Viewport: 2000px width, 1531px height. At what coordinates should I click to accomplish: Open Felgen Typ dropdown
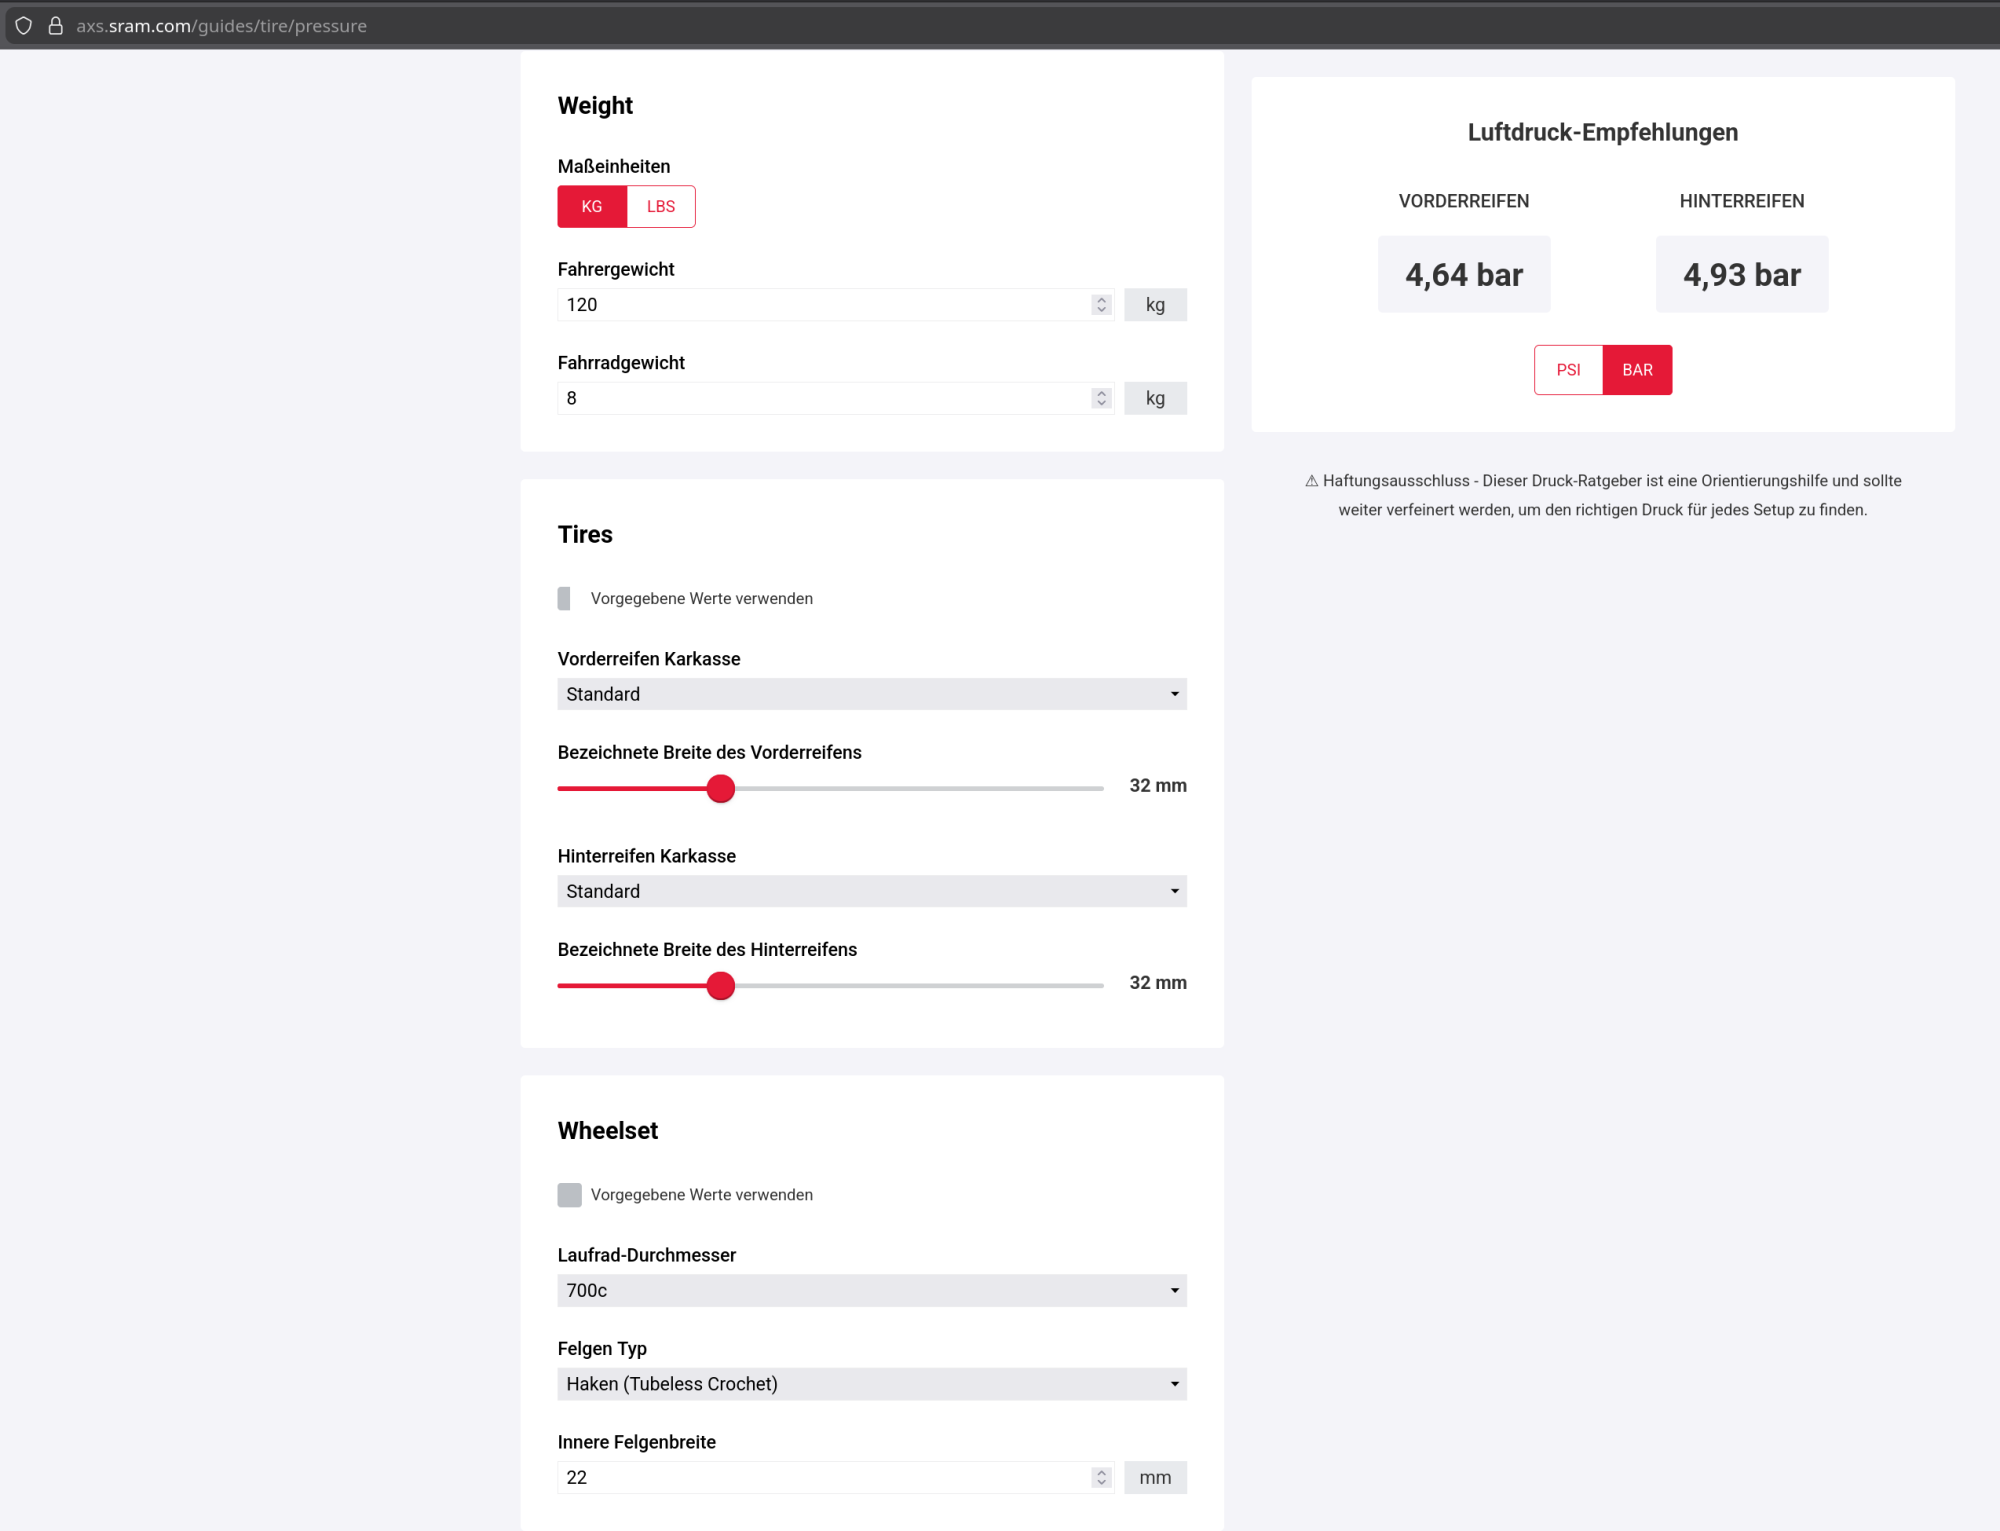[871, 1384]
